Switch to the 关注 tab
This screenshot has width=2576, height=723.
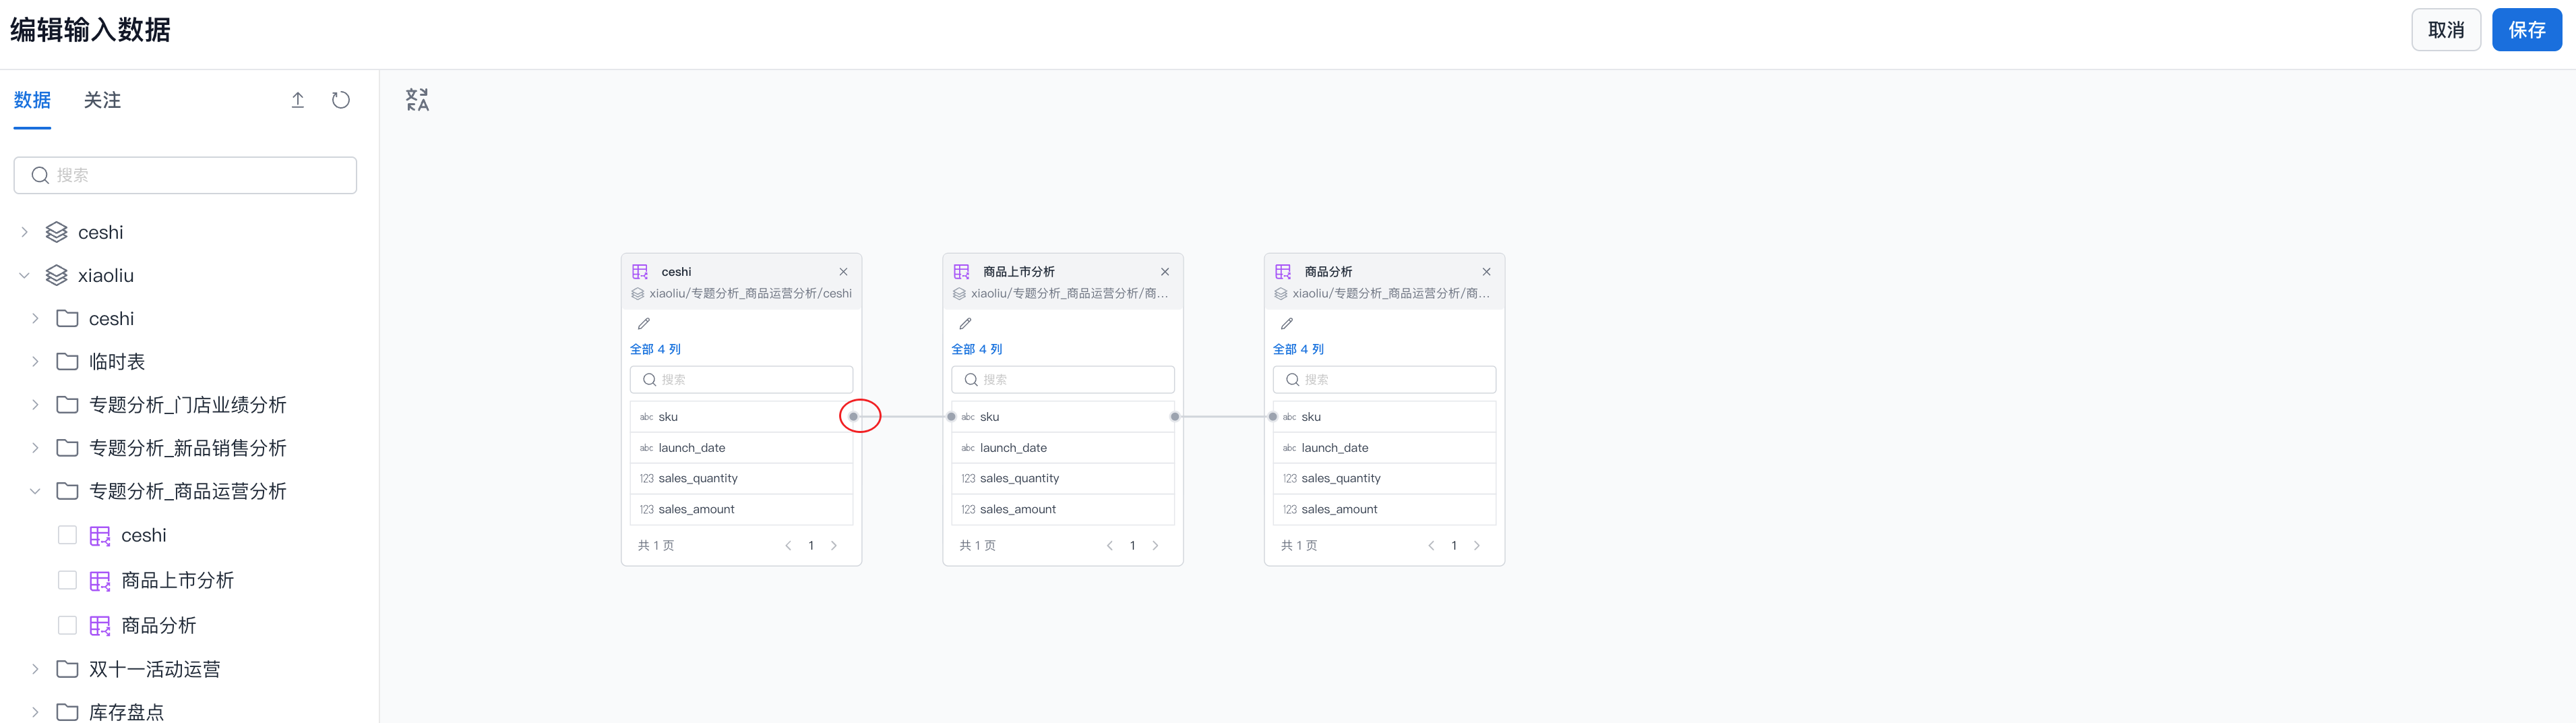point(102,100)
